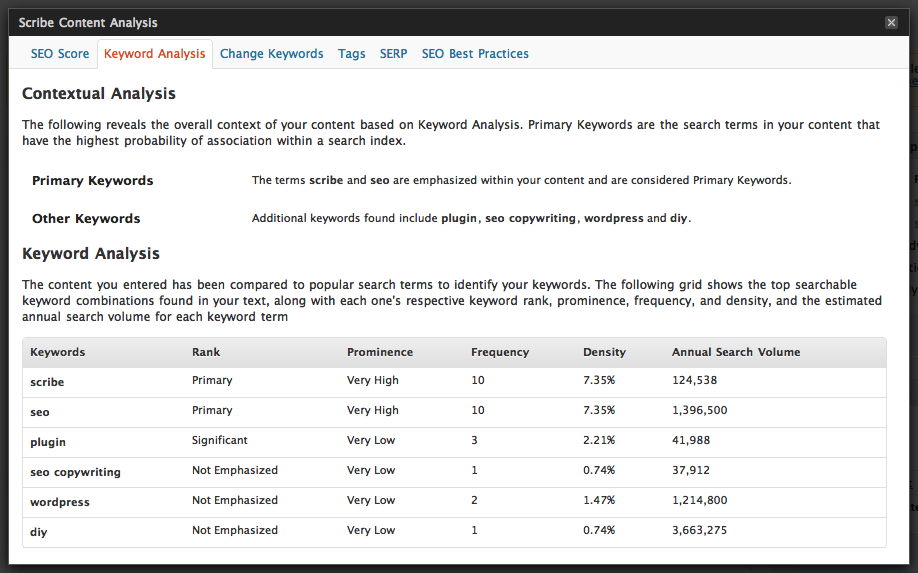This screenshot has width=918, height=573.
Task: Click 'Very Low' prominence in the wordpress row
Action: [371, 500]
